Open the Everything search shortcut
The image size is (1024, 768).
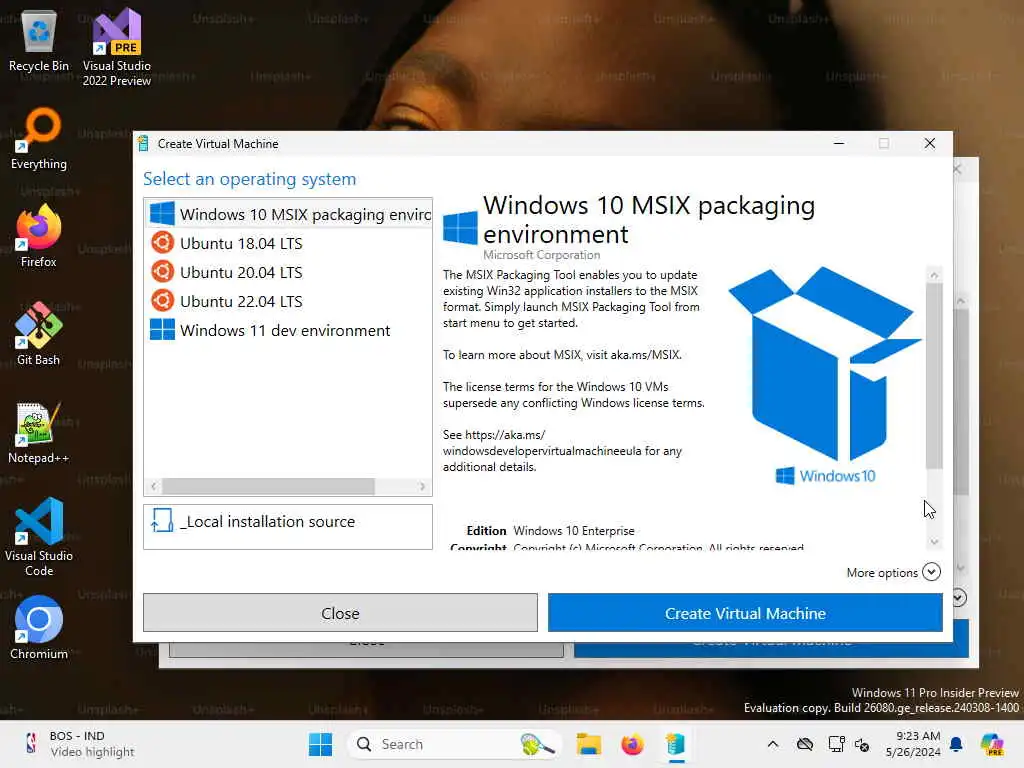point(39,139)
